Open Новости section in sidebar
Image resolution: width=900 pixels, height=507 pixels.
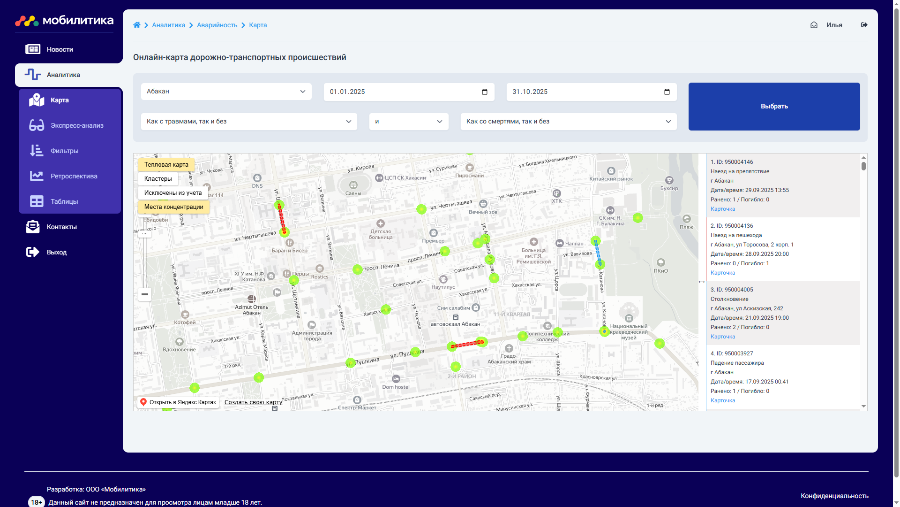(x=59, y=49)
